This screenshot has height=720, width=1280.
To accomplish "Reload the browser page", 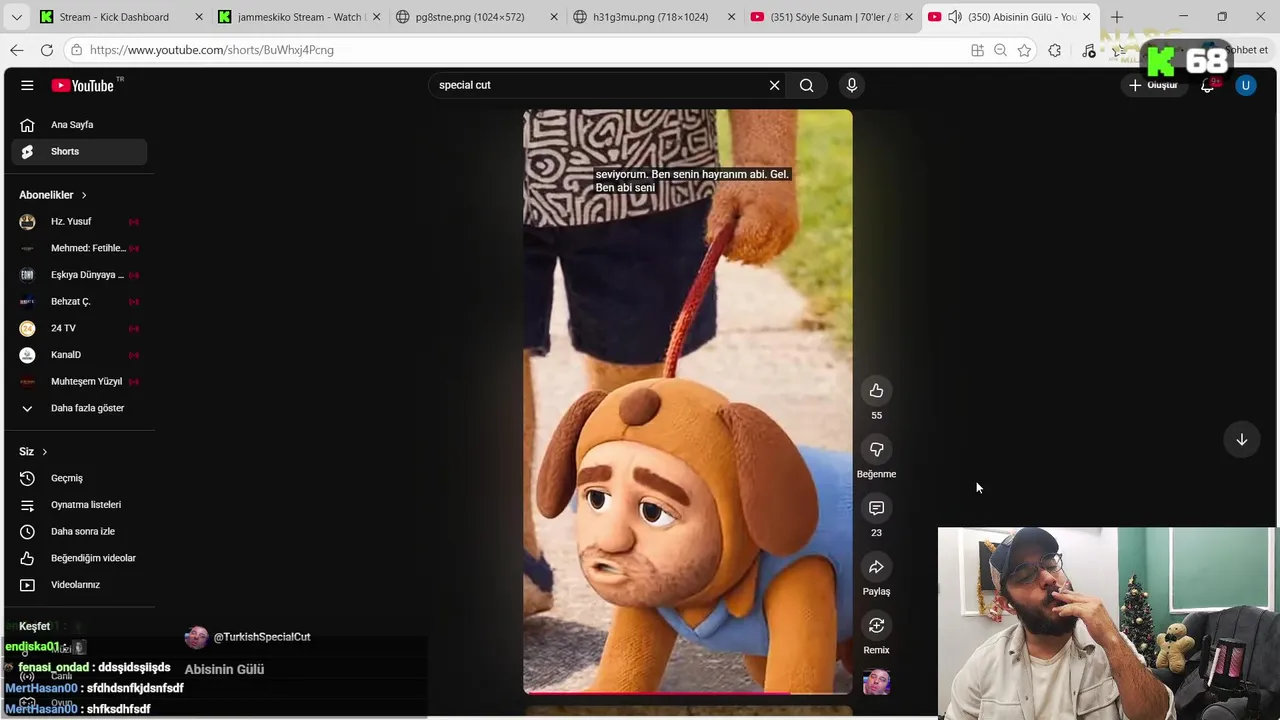I will pos(46,50).
